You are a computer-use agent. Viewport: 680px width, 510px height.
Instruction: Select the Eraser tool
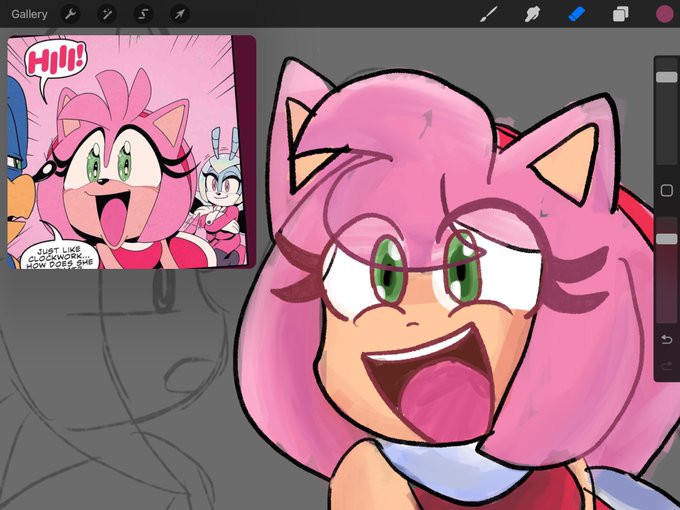click(576, 14)
